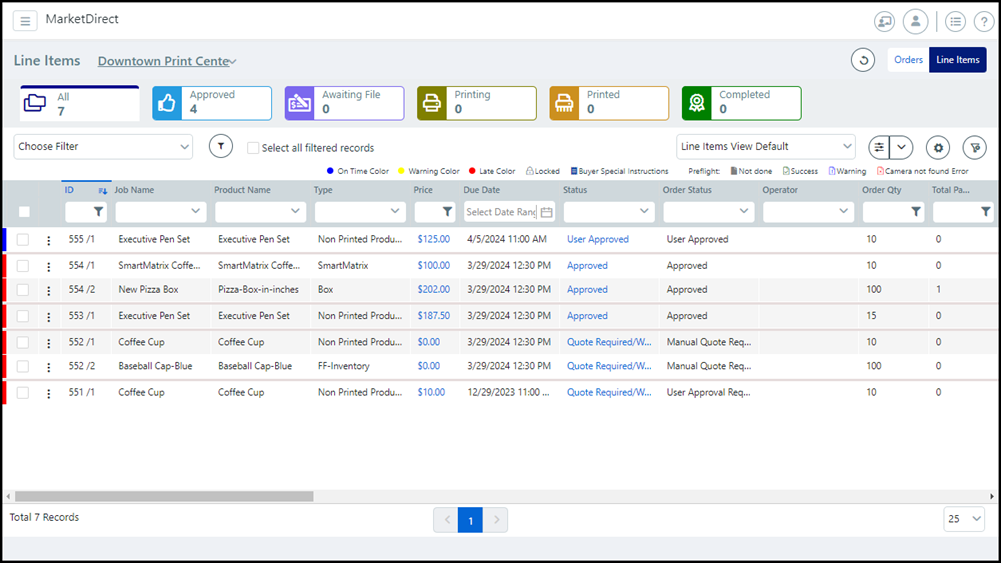Open the calendar icon in Due Date filter
The image size is (1001, 563).
546,212
